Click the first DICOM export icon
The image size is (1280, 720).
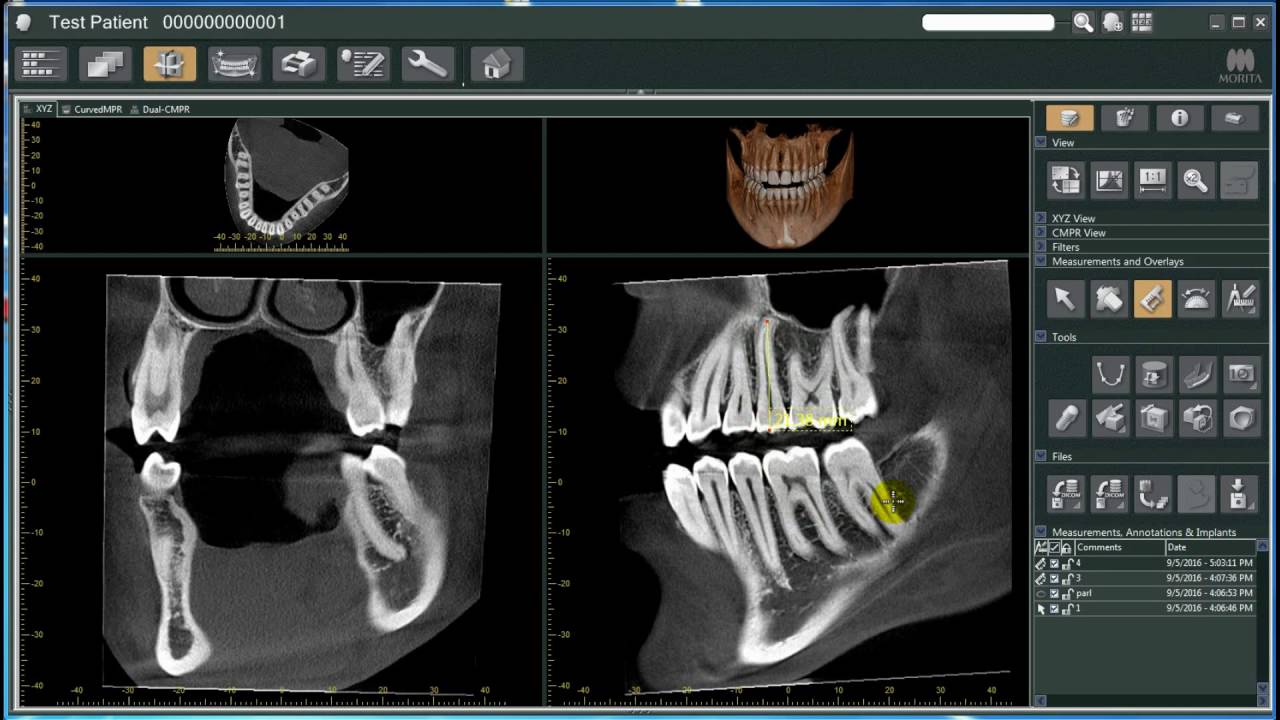tap(1066, 494)
